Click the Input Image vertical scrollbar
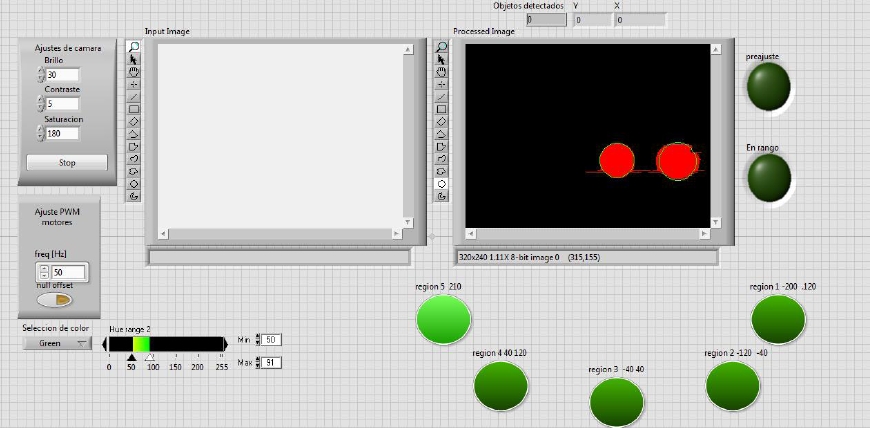This screenshot has width=870, height=428. click(x=407, y=135)
